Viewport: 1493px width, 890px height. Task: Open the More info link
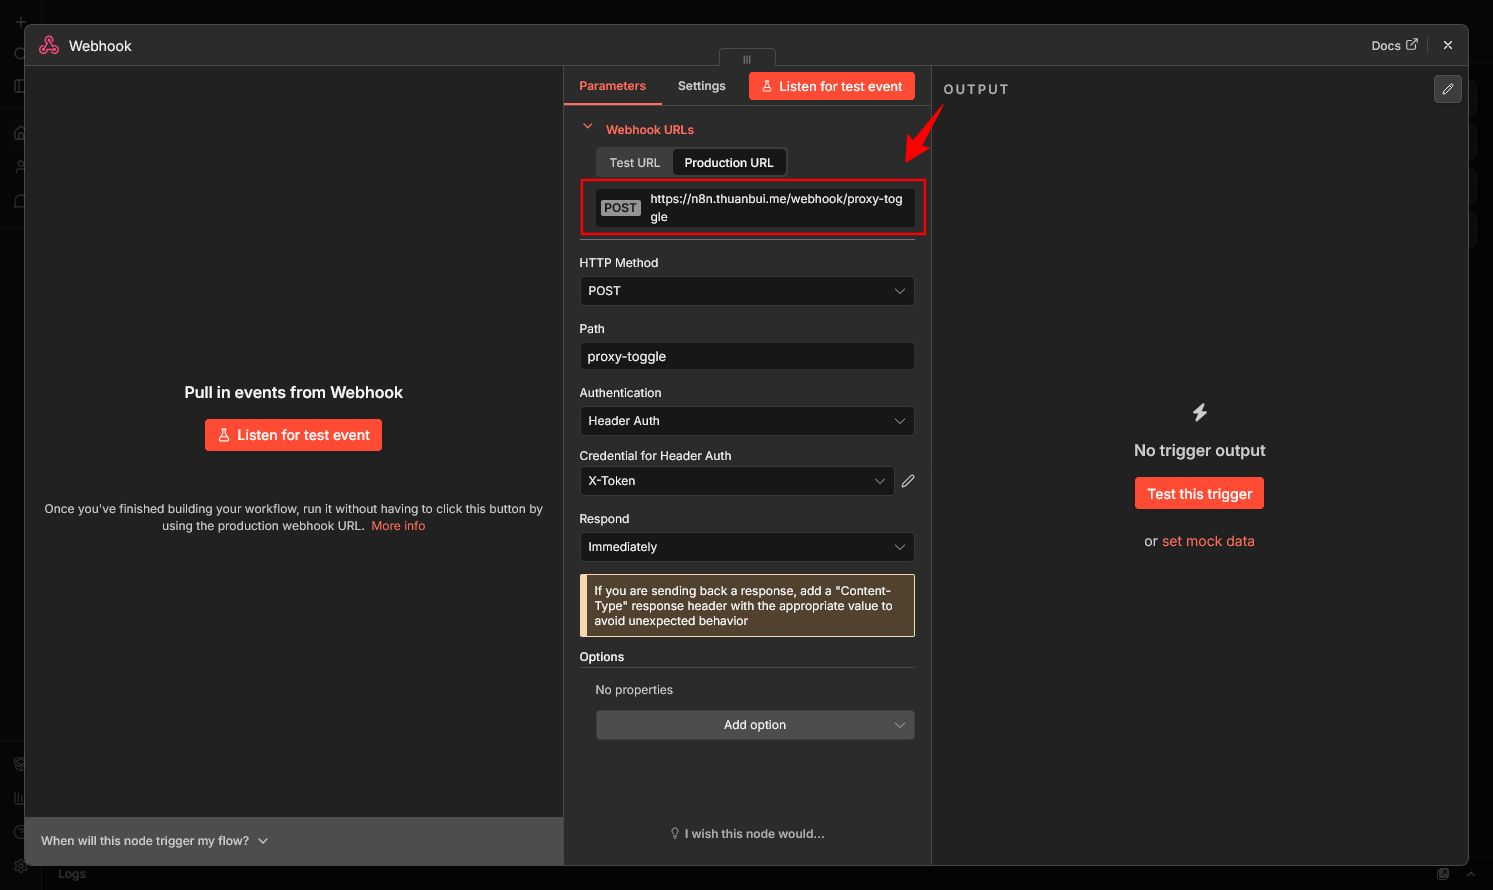pos(398,526)
